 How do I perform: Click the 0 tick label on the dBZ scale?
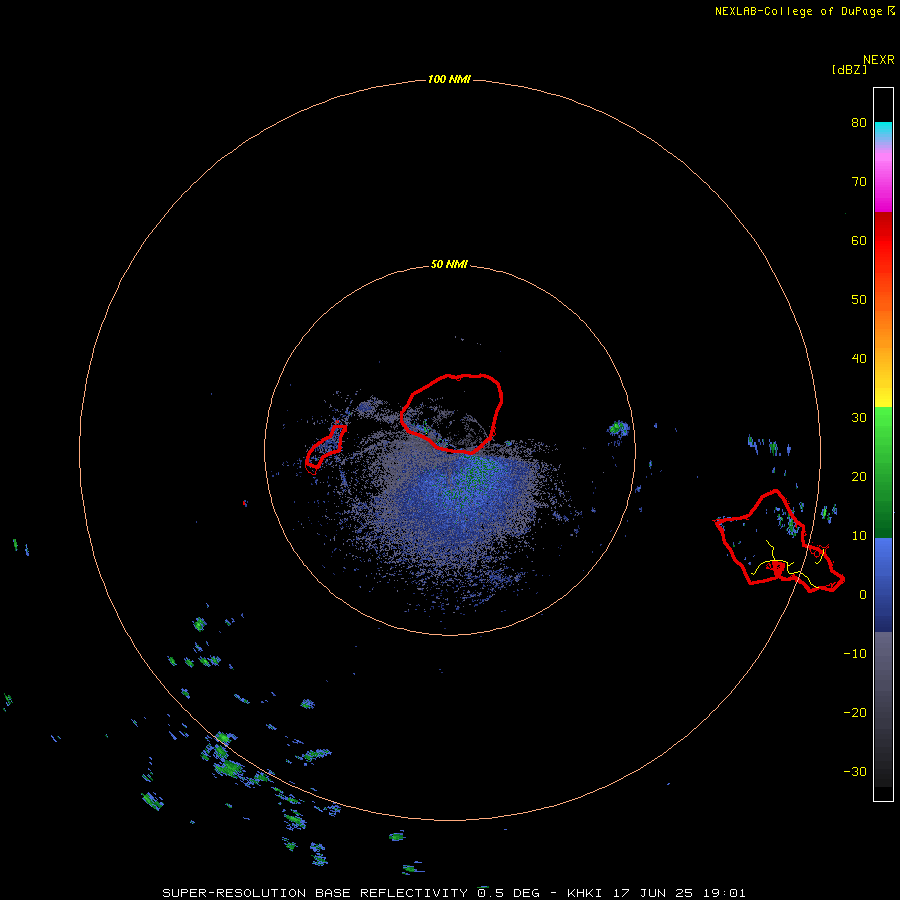863,595
